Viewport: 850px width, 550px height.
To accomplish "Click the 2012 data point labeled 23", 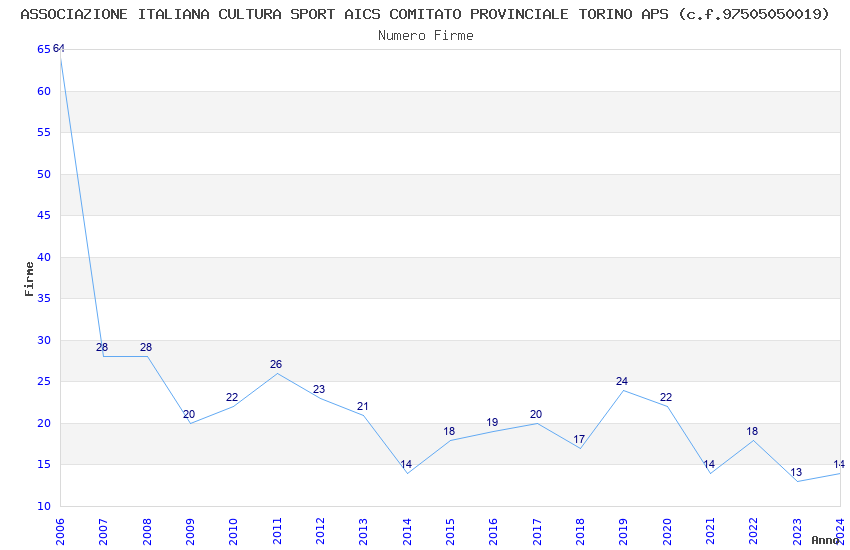I will (x=320, y=398).
